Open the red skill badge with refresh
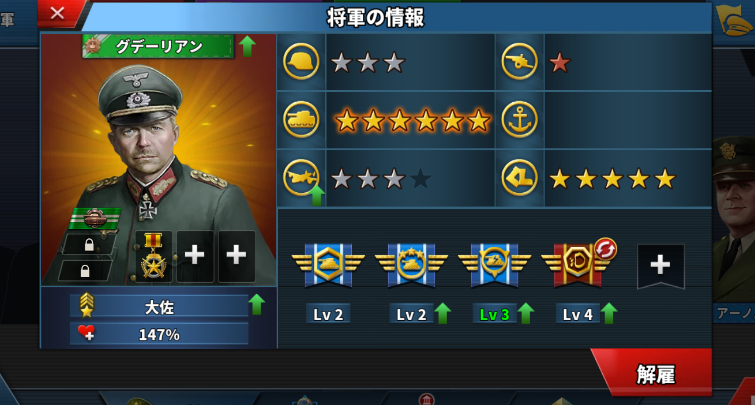The width and height of the screenshot is (755, 405). (x=578, y=263)
